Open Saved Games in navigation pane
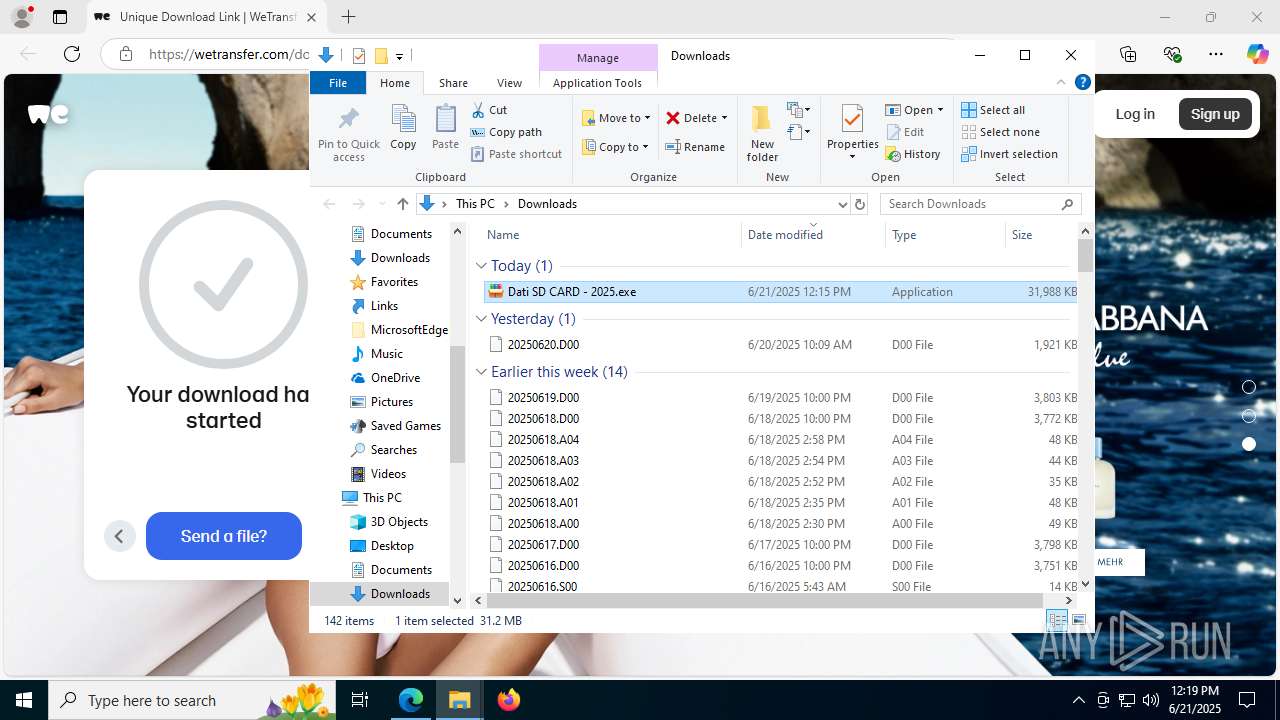Image resolution: width=1280 pixels, height=720 pixels. [405, 426]
